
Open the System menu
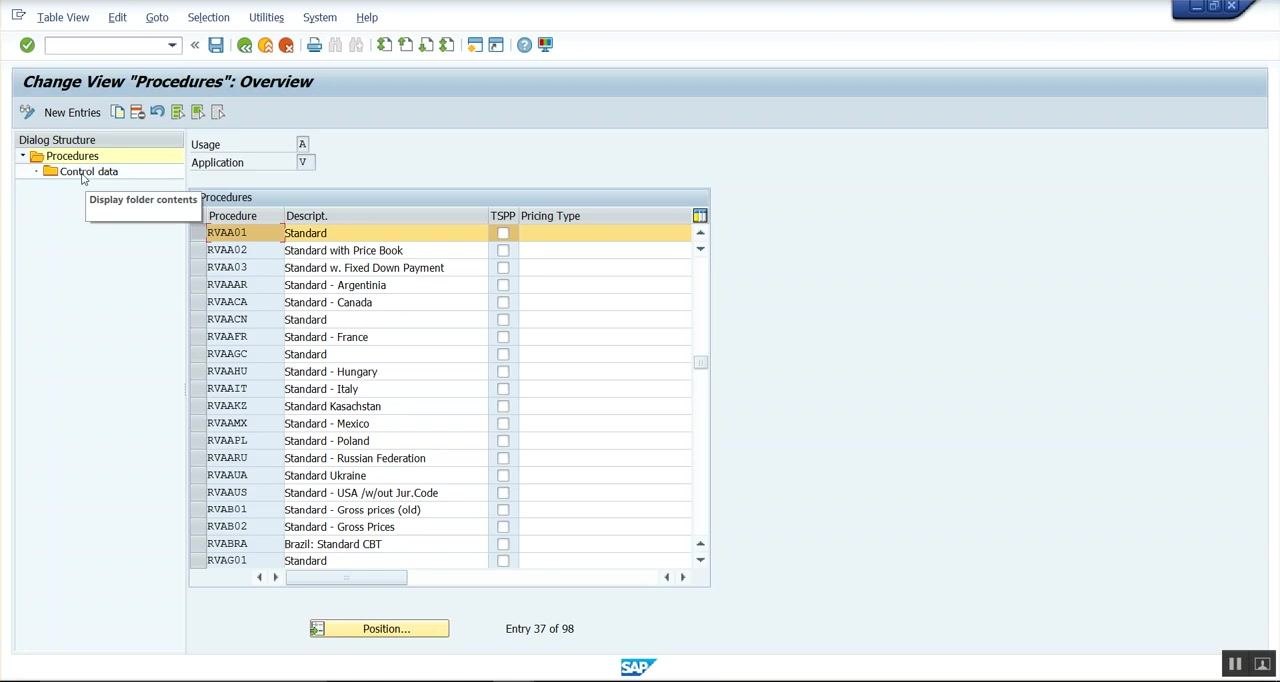320,17
